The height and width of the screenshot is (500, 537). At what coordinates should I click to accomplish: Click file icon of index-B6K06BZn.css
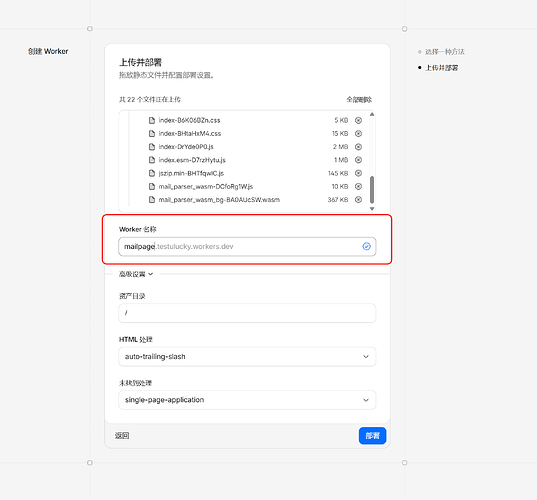tap(152, 120)
